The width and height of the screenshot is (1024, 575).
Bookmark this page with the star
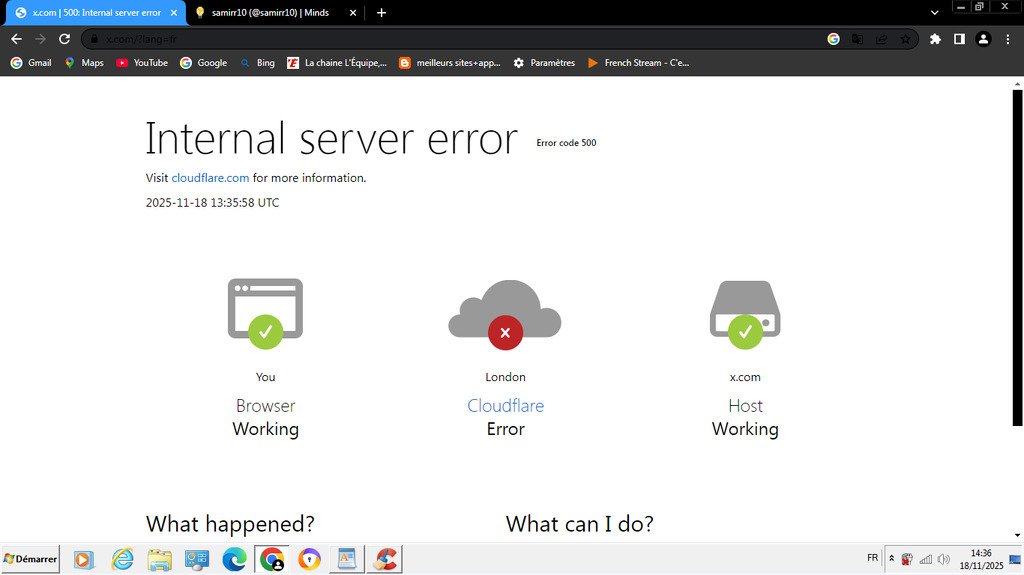pyautogui.click(x=905, y=39)
